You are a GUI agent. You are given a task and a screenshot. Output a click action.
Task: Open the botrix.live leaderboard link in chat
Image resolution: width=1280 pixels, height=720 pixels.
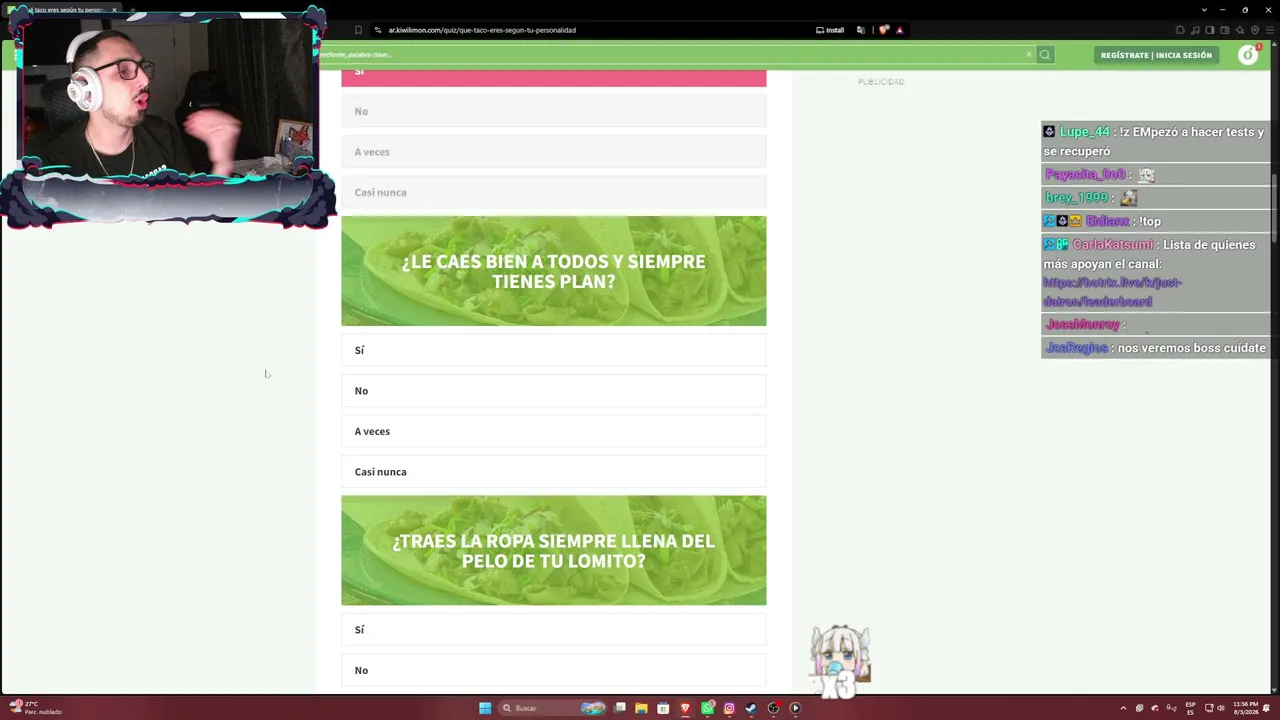(1112, 292)
